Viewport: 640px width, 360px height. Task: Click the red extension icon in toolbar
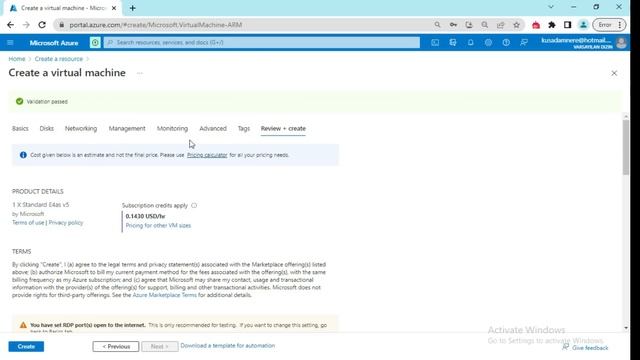[x=536, y=25]
